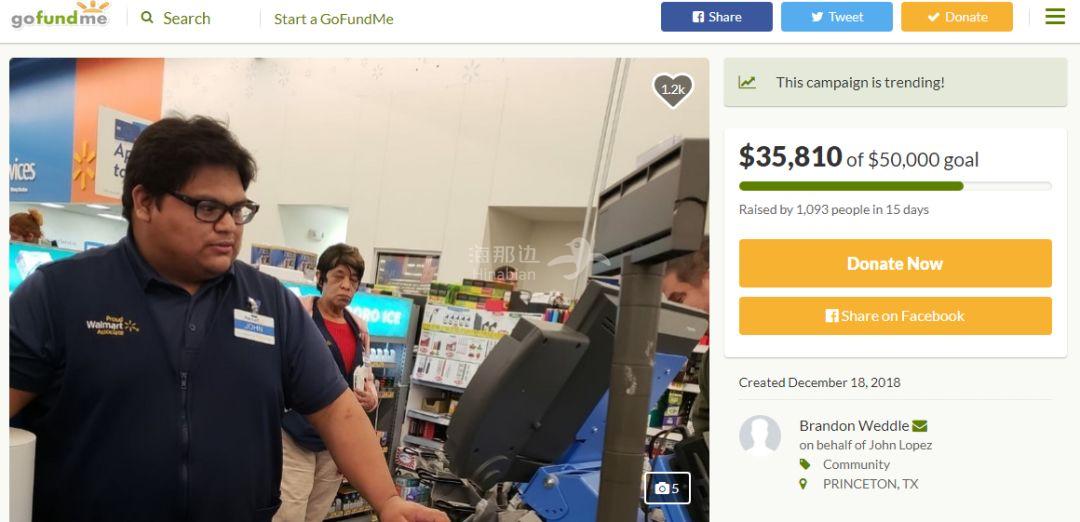Open the hamburger menu icon
The height and width of the screenshot is (522, 1080).
pyautogui.click(x=1055, y=17)
